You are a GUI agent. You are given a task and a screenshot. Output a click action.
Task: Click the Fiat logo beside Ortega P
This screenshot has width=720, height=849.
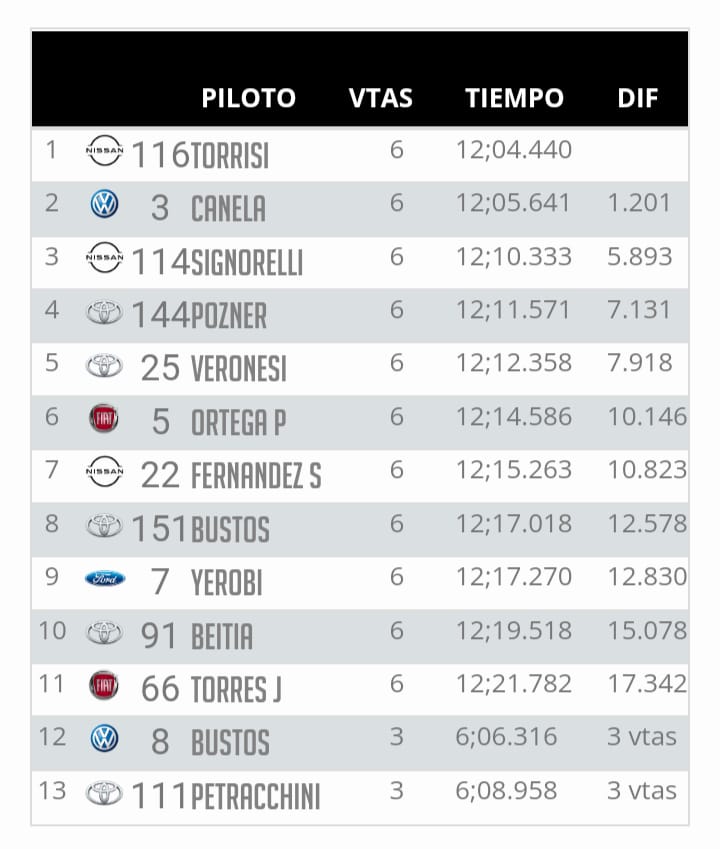(x=104, y=418)
